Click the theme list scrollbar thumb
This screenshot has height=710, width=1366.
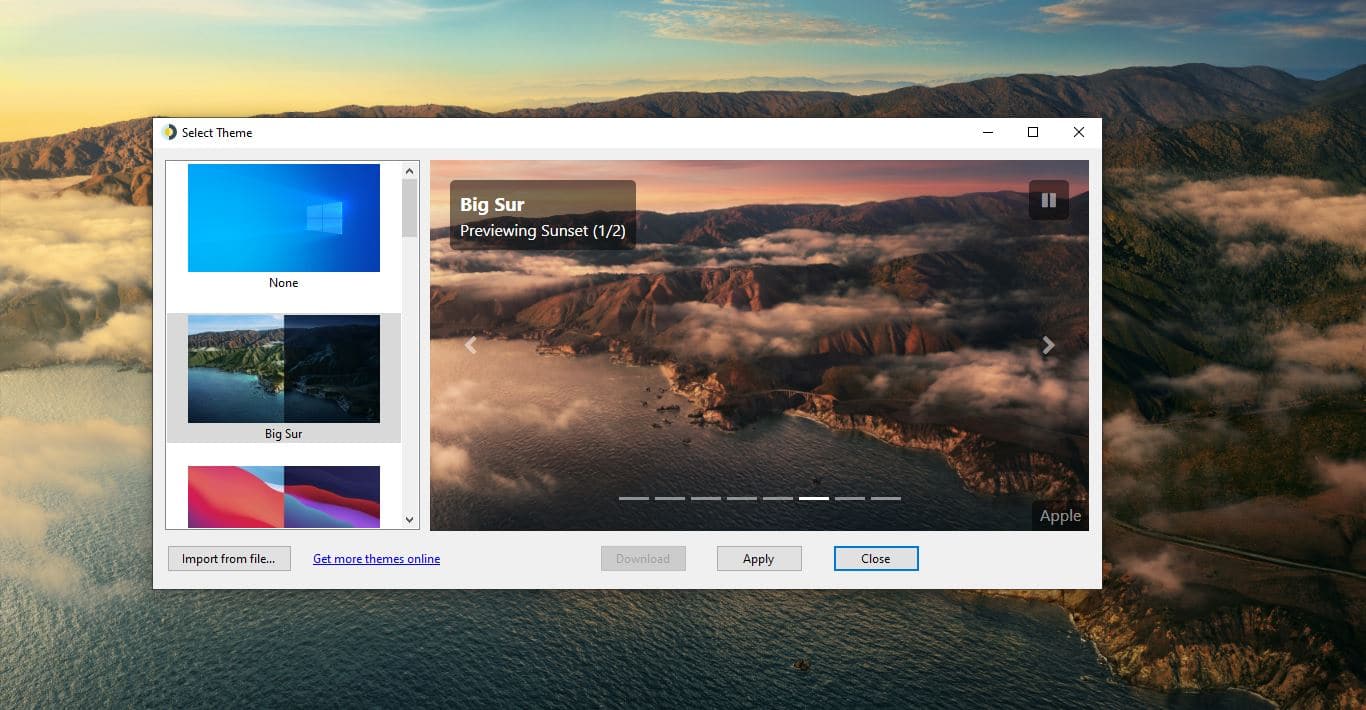[x=410, y=208]
